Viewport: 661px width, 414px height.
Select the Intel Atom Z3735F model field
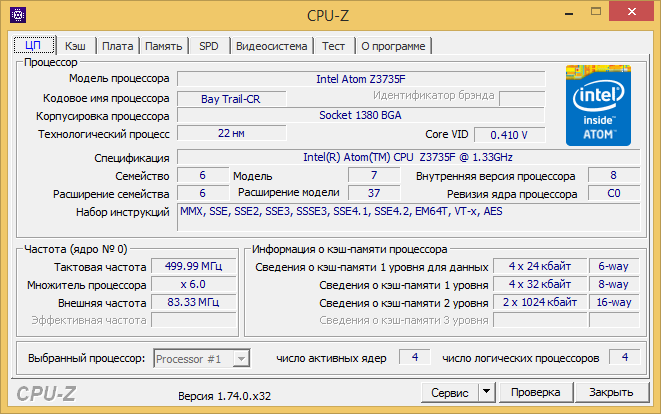361,79
